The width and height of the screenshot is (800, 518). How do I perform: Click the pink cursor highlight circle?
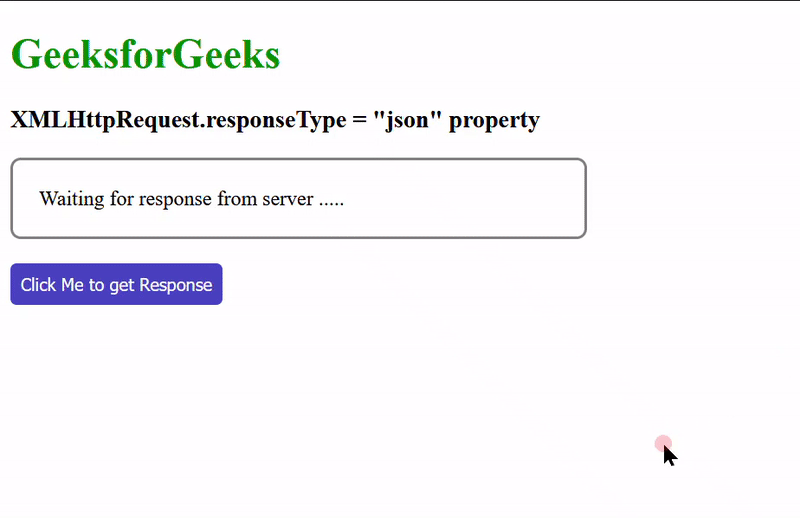pyautogui.click(x=663, y=443)
